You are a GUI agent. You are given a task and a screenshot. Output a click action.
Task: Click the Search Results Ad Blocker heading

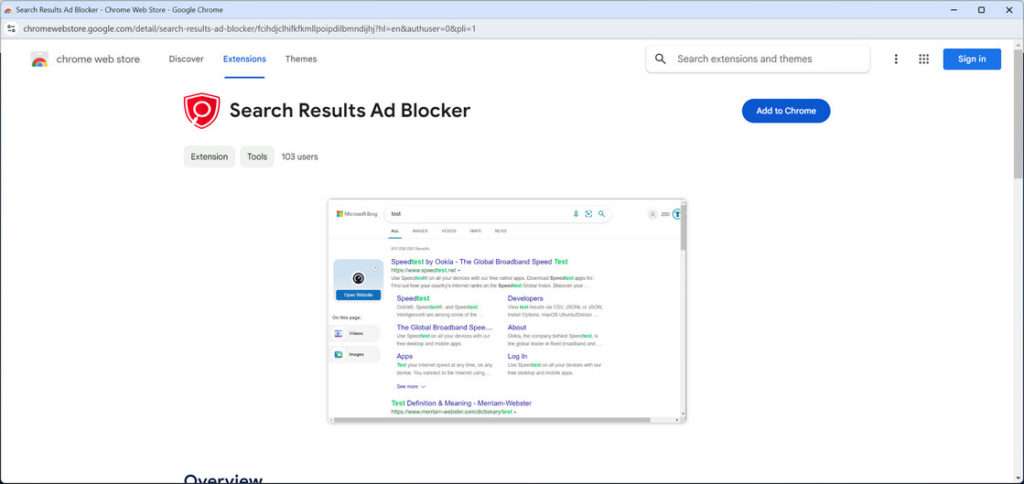click(x=349, y=110)
